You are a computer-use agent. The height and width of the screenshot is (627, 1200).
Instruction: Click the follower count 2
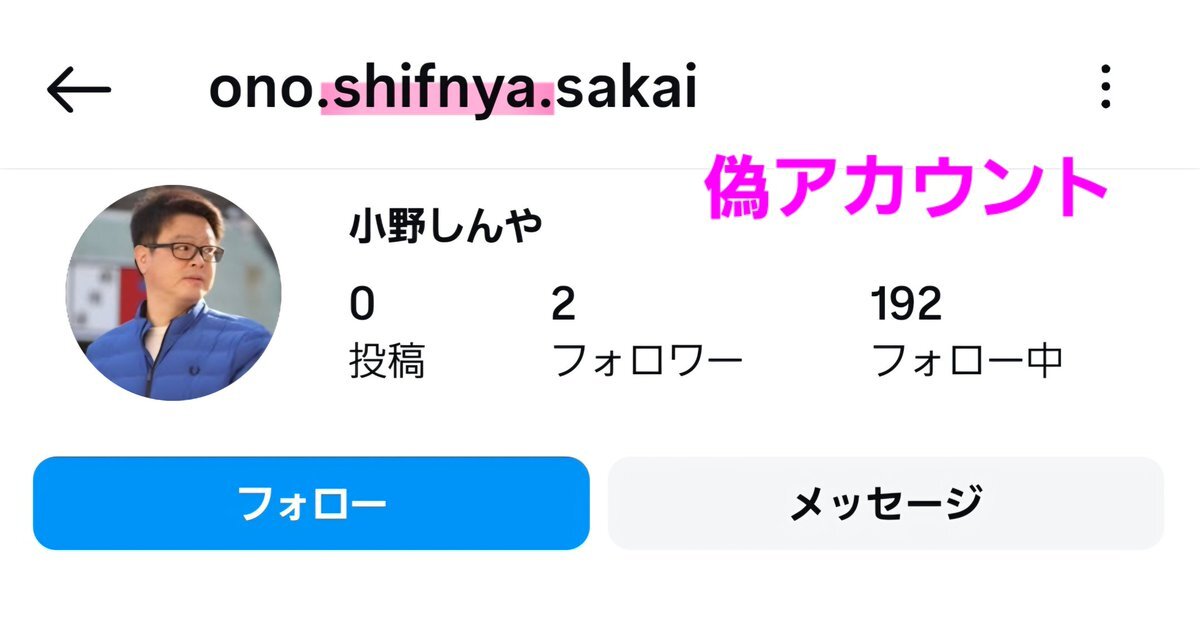click(x=564, y=304)
